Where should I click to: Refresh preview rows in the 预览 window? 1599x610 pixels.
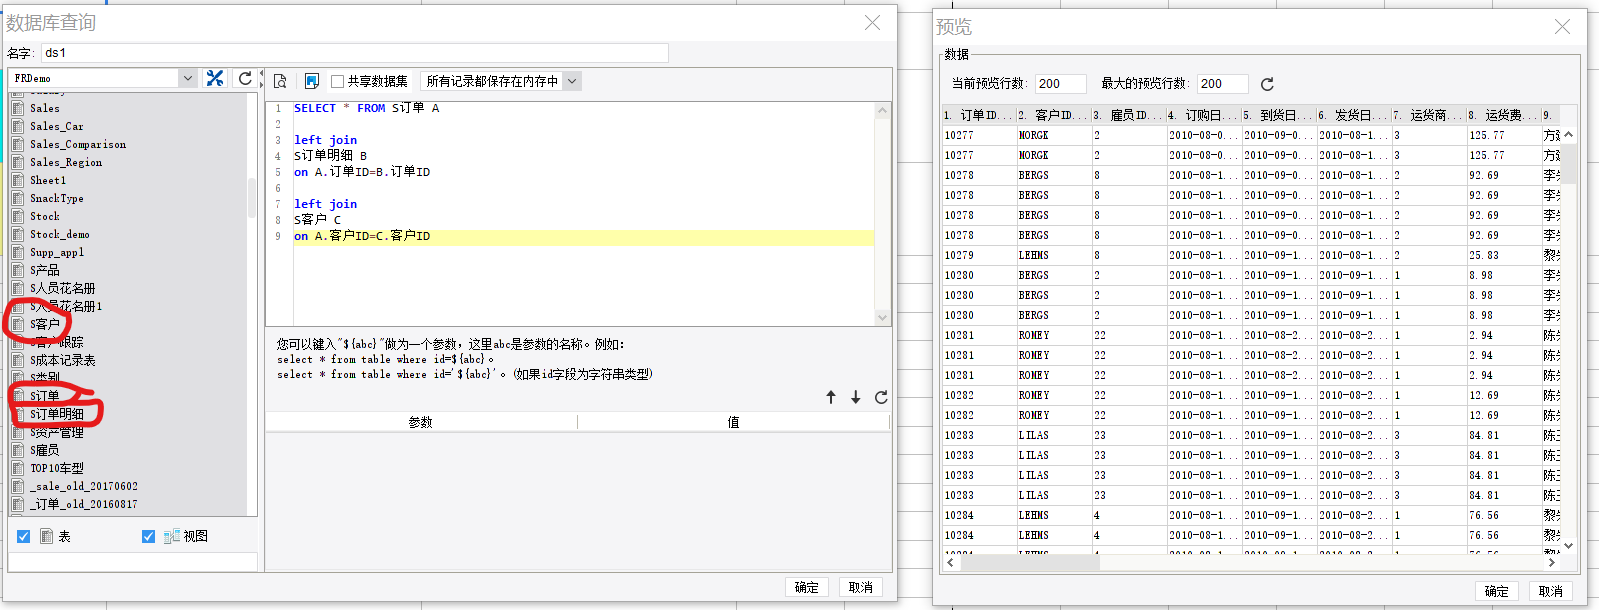tap(1267, 84)
